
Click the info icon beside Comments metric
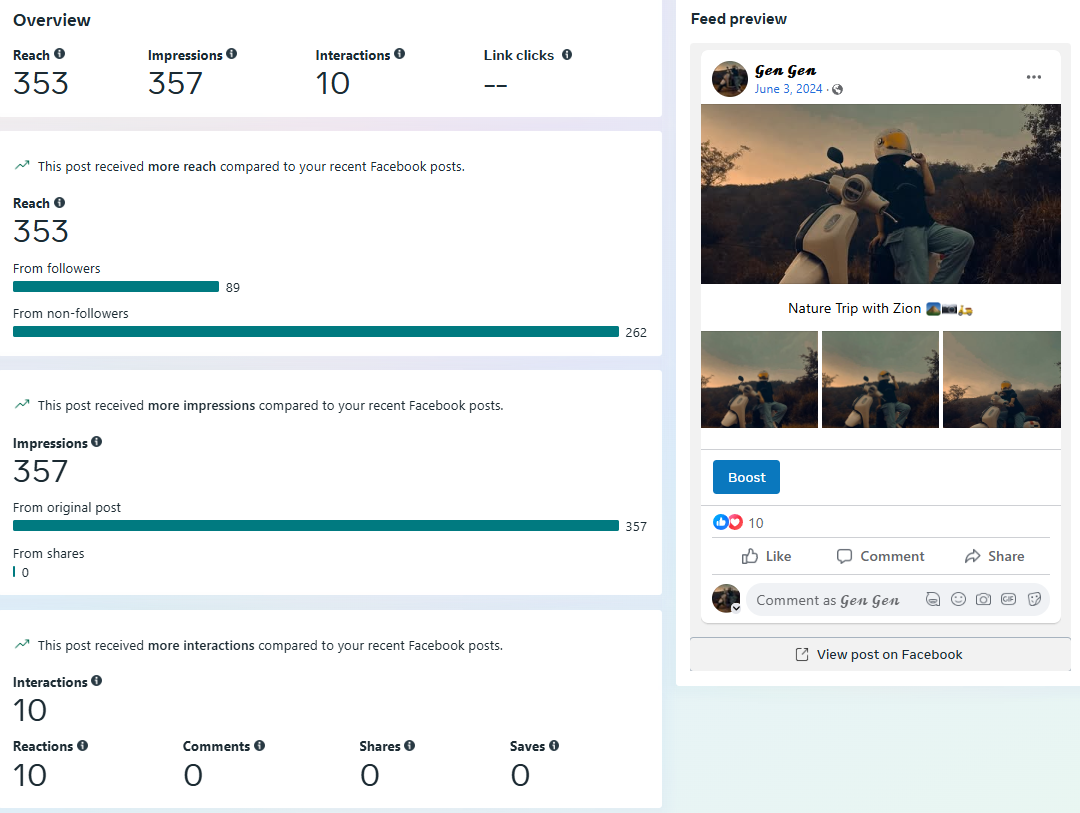coord(259,746)
